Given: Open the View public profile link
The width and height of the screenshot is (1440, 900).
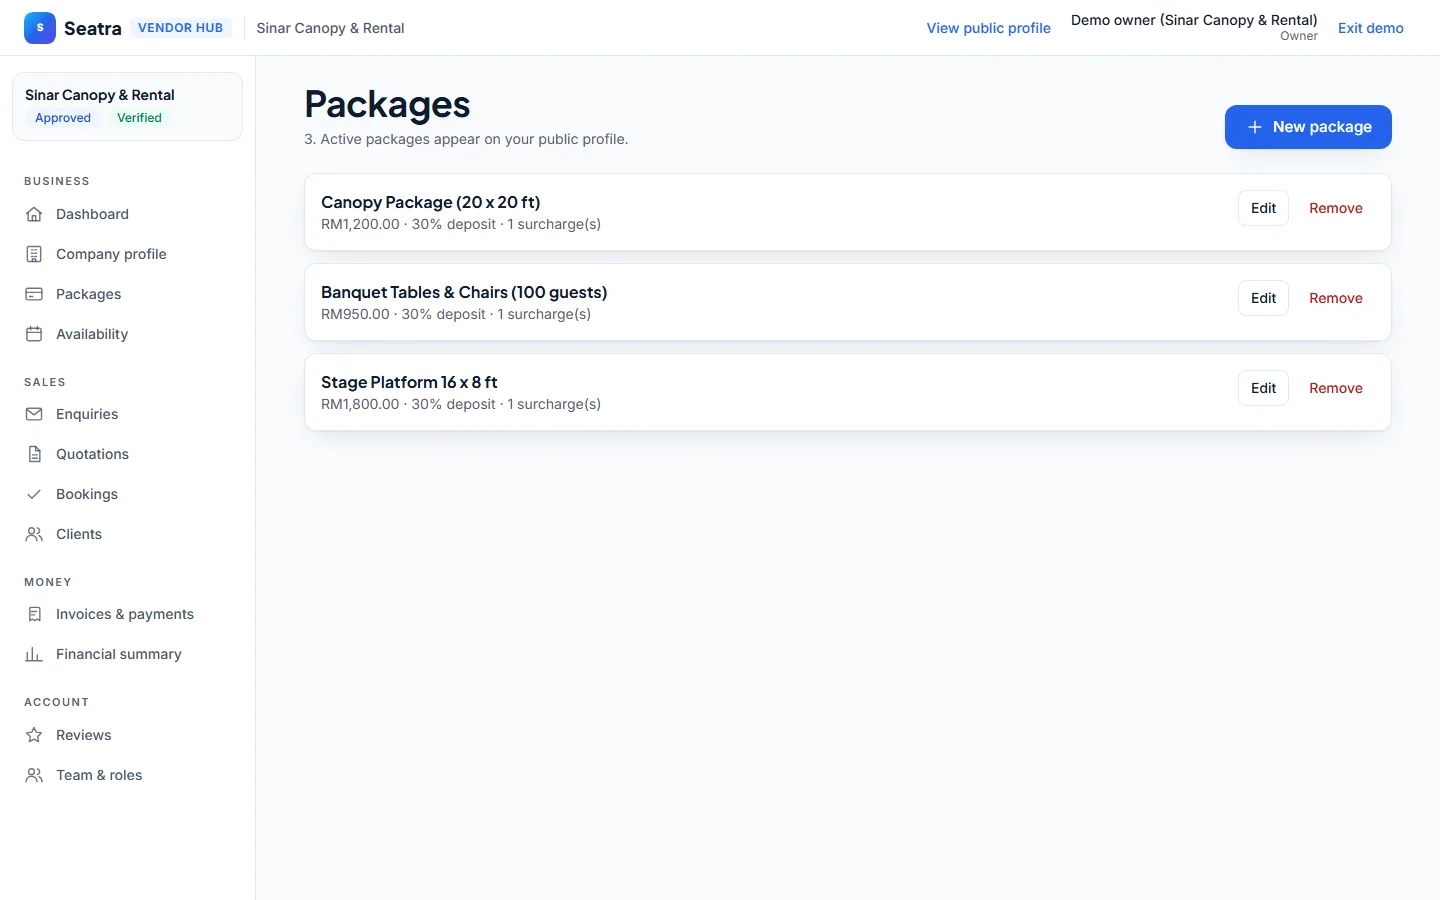Looking at the screenshot, I should (988, 28).
